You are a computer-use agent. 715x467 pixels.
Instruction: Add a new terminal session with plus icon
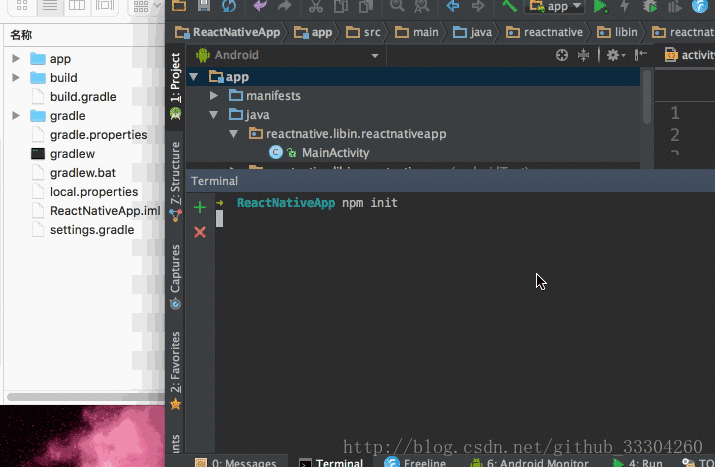pyautogui.click(x=200, y=207)
